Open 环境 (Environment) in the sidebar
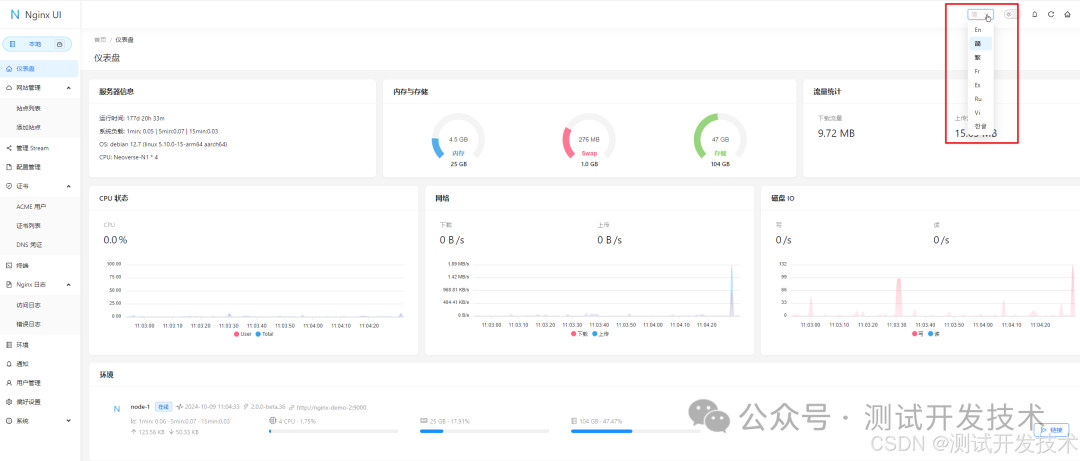This screenshot has height=461, width=1080. click(x=23, y=344)
